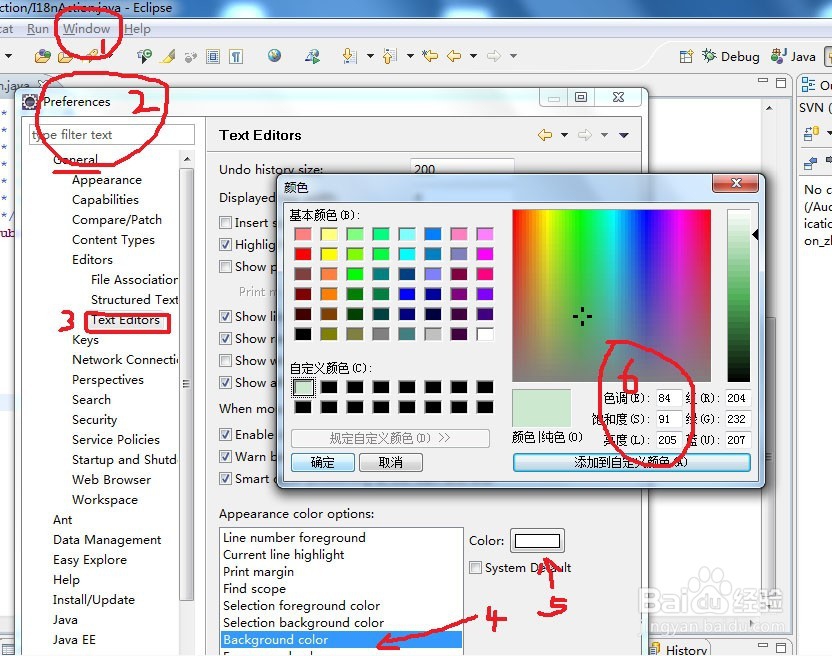832x656 pixels.
Task: Click the Outline view icon
Action: pos(810,83)
